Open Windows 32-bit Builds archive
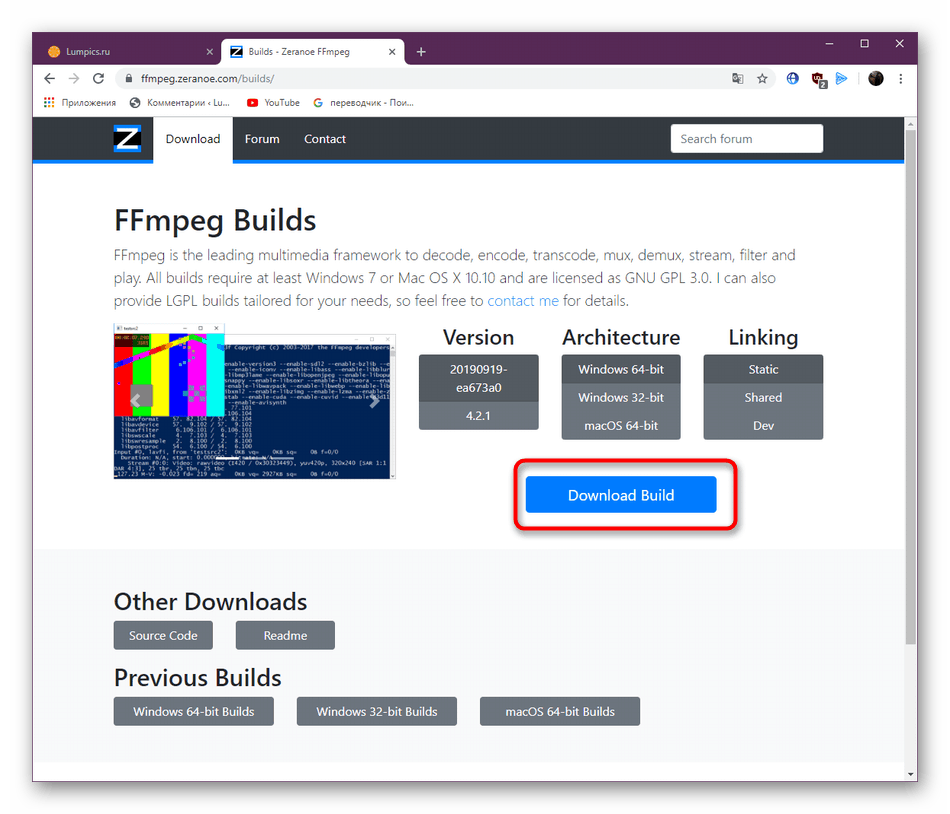The image size is (950, 814). click(377, 712)
